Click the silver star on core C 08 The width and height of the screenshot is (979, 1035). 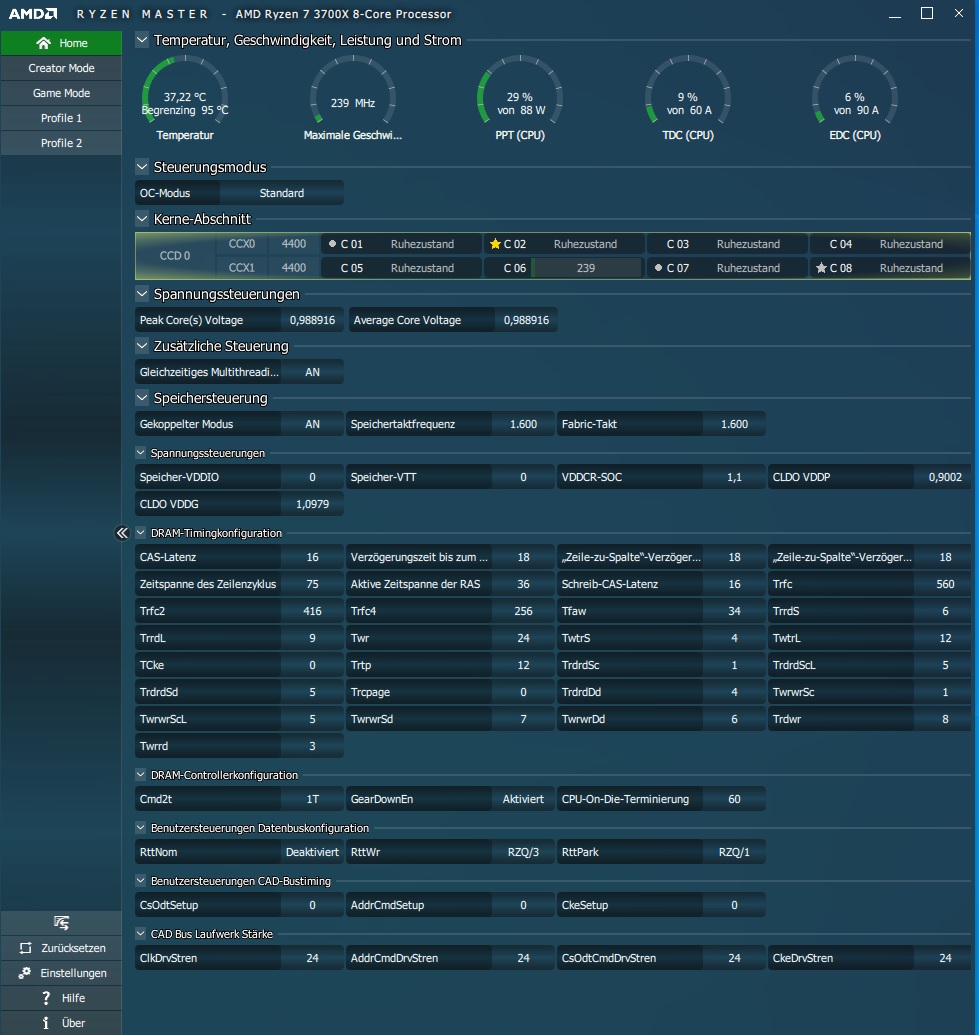click(821, 268)
